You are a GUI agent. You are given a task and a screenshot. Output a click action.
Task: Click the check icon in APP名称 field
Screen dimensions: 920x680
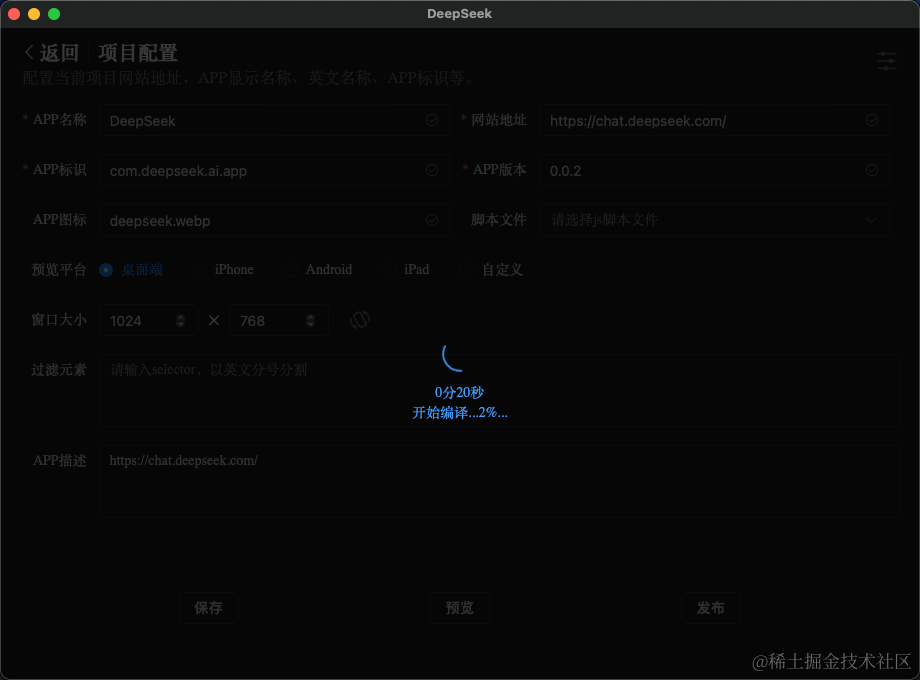pyautogui.click(x=432, y=120)
